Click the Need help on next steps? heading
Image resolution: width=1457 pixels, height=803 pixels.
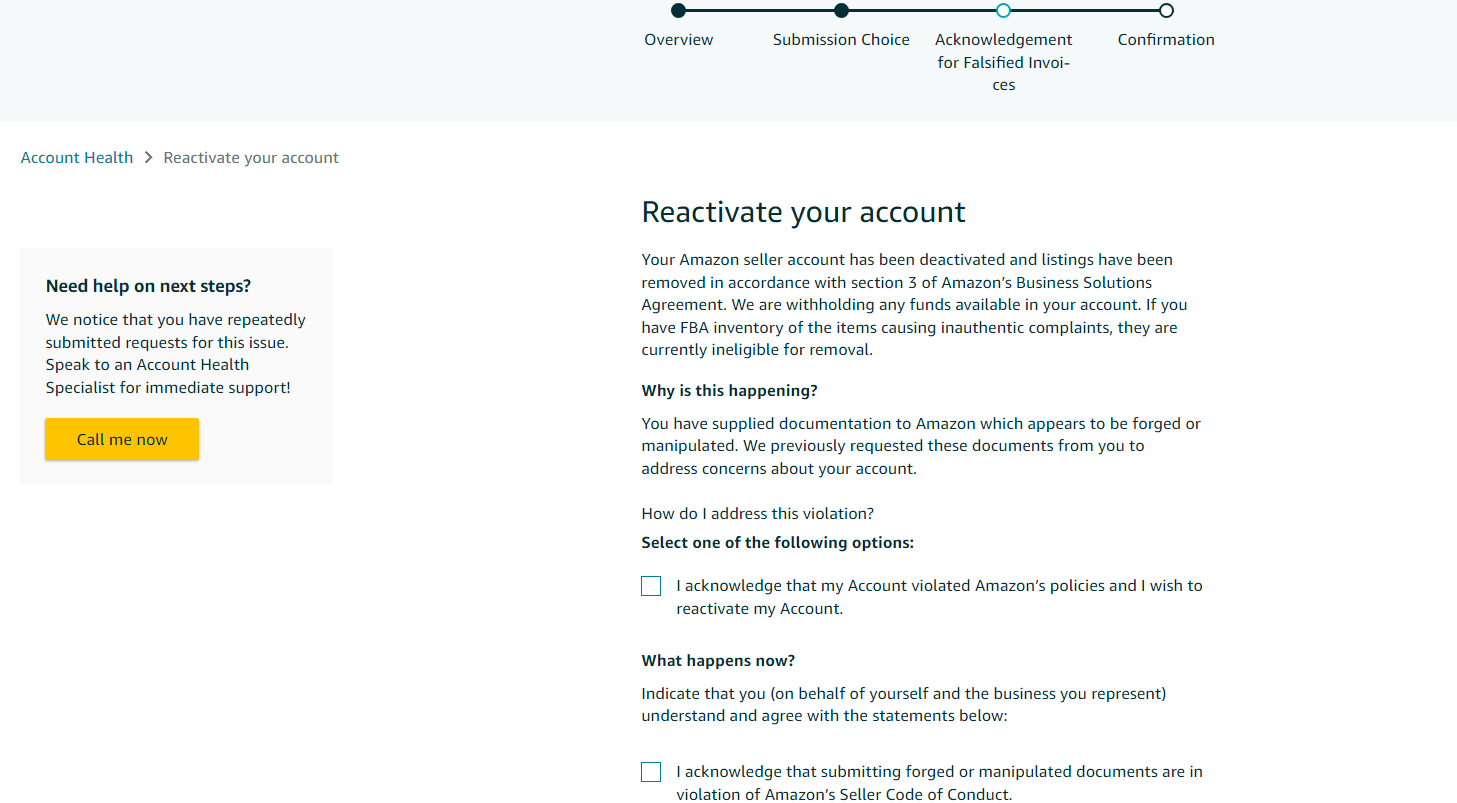(x=148, y=286)
